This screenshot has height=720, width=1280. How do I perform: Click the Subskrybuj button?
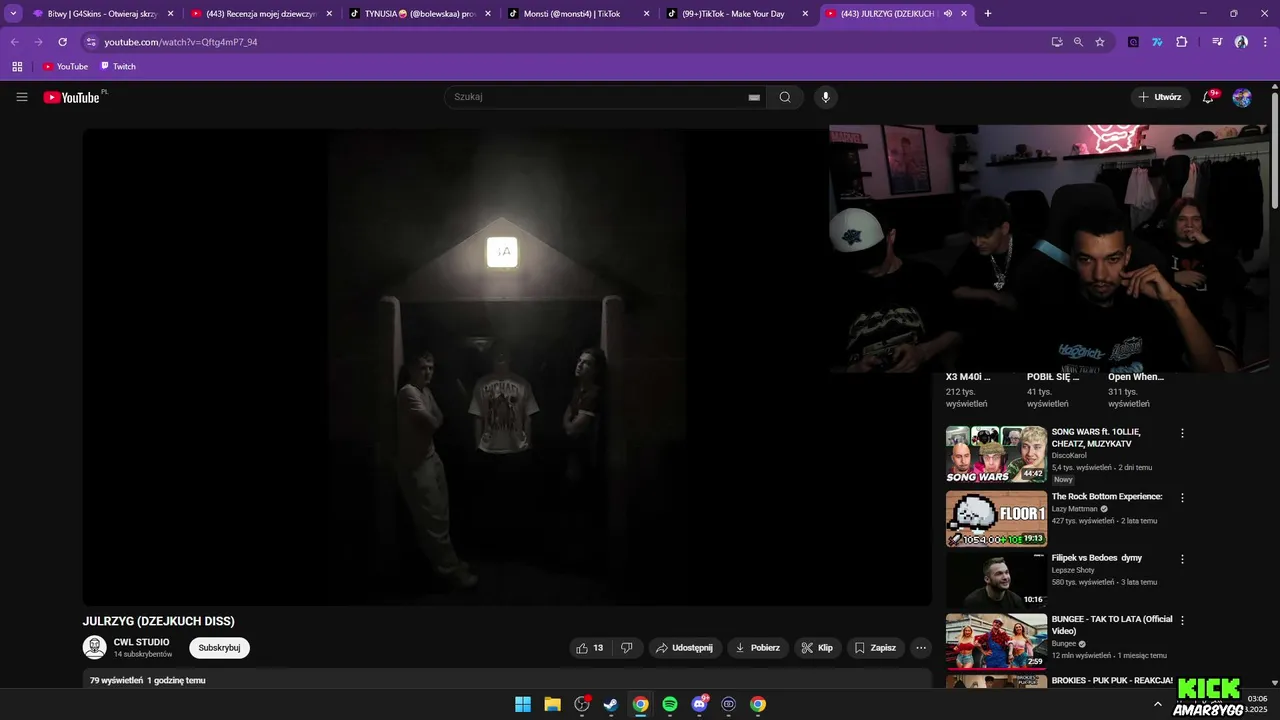pyautogui.click(x=219, y=648)
